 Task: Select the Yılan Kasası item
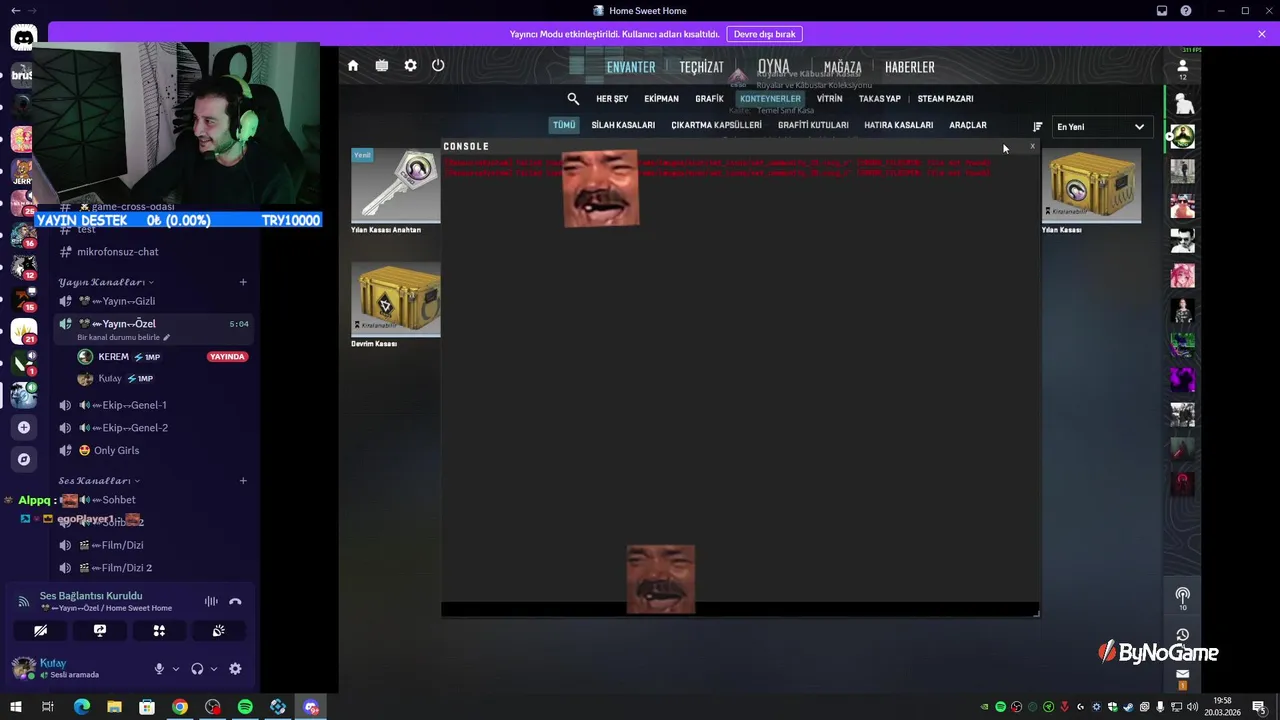tap(1091, 192)
